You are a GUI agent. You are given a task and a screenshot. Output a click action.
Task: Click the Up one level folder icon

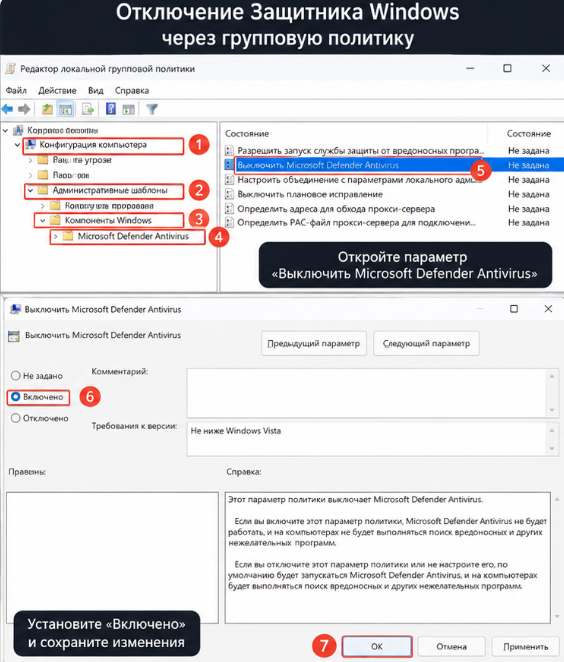tap(47, 109)
